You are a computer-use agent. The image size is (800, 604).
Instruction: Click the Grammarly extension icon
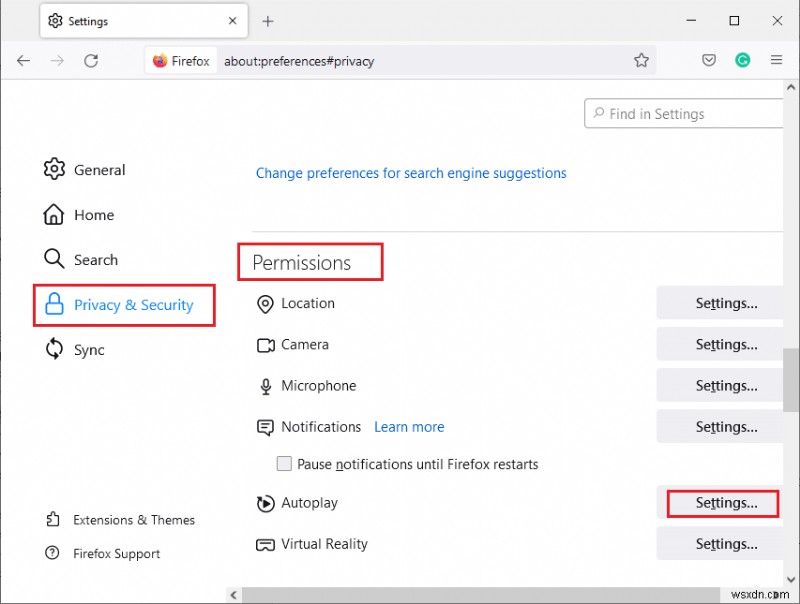(x=743, y=60)
